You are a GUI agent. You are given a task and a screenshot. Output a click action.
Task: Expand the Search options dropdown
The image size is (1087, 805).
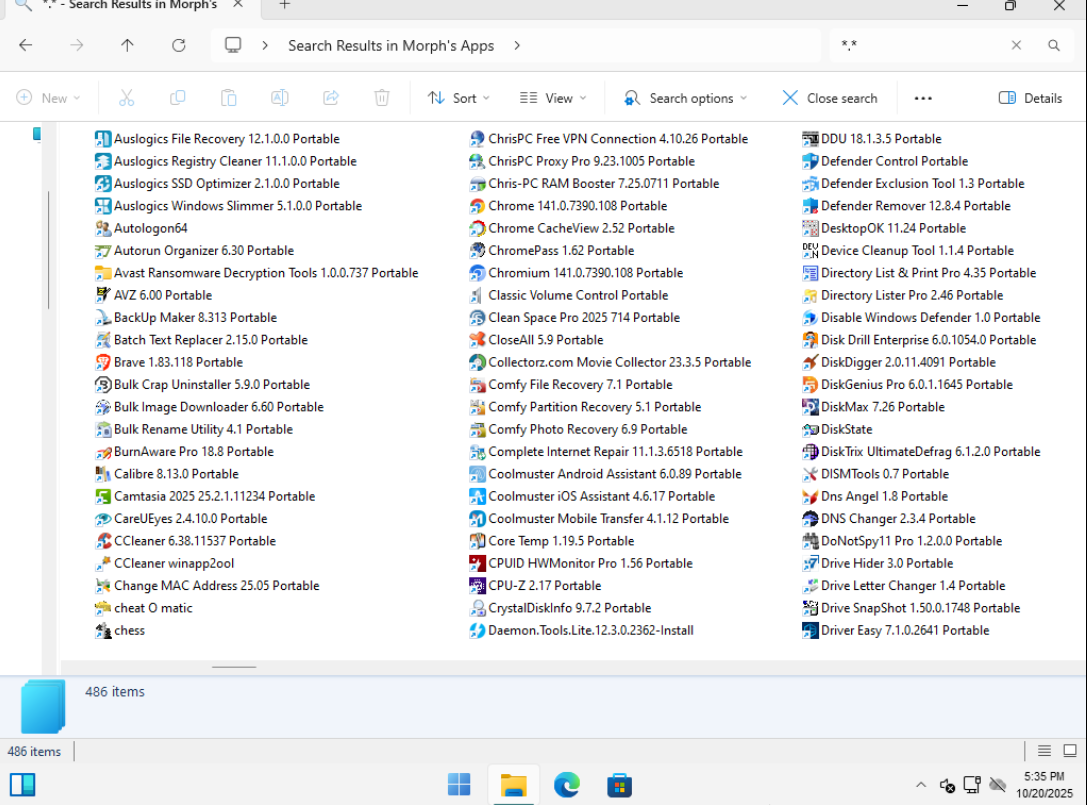pyautogui.click(x=685, y=98)
